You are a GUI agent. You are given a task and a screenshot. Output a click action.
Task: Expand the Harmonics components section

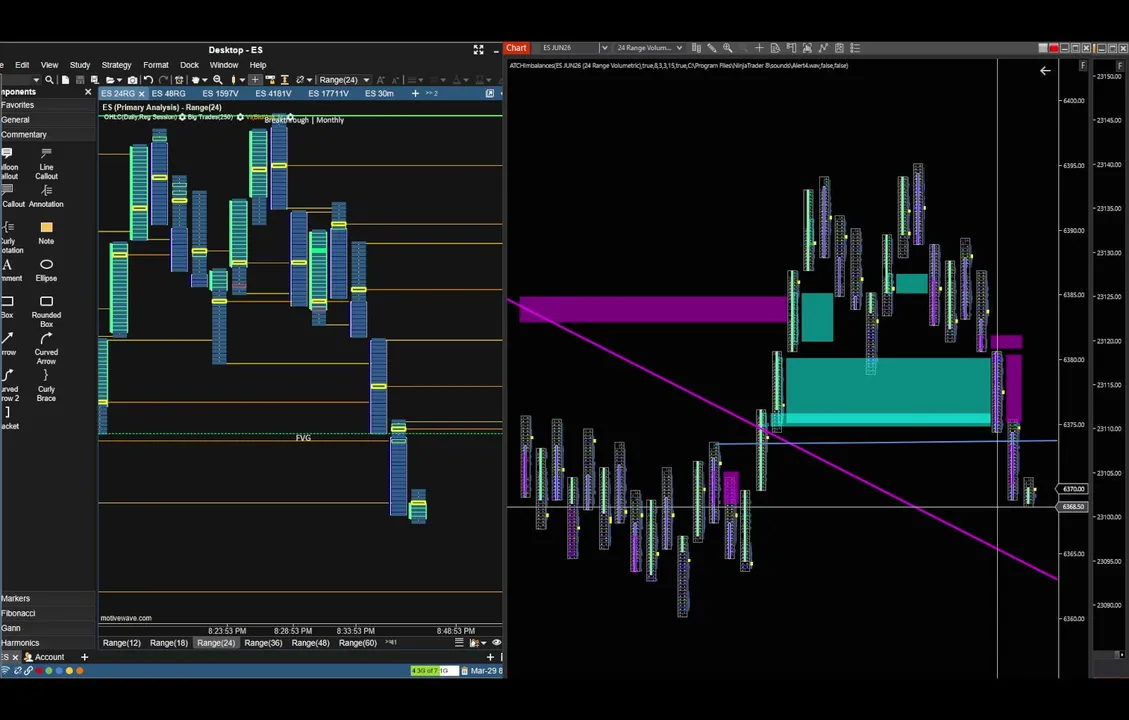pos(48,643)
